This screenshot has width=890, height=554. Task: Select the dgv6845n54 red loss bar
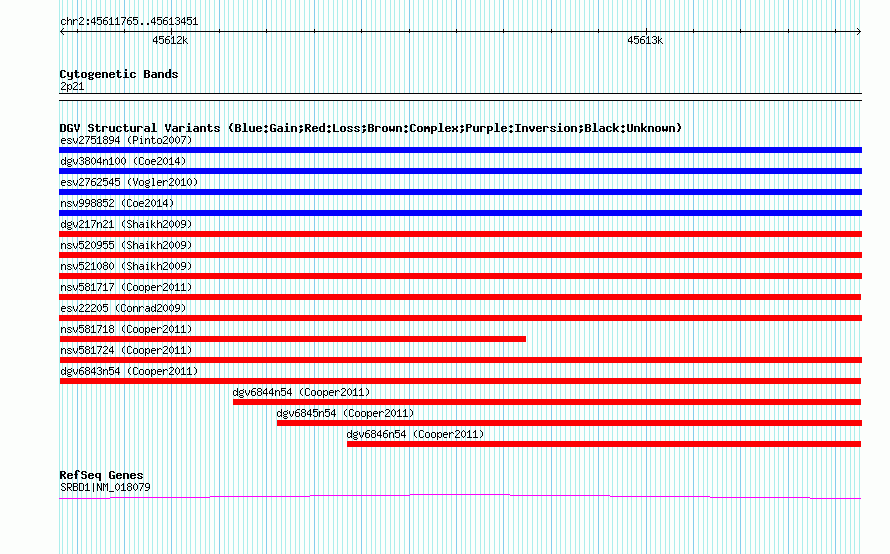[x=569, y=423]
